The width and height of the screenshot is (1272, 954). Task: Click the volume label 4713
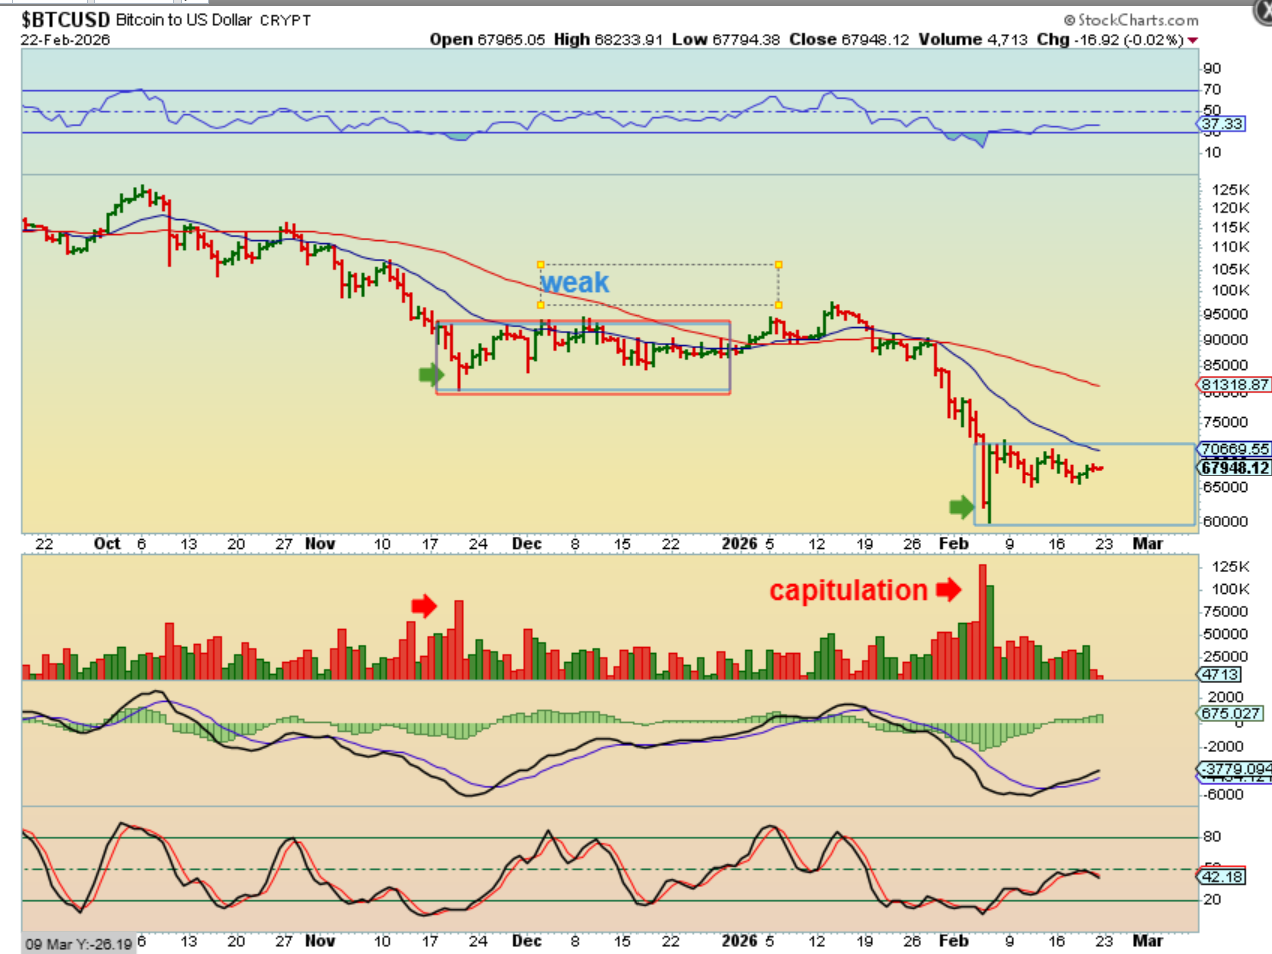click(1220, 674)
